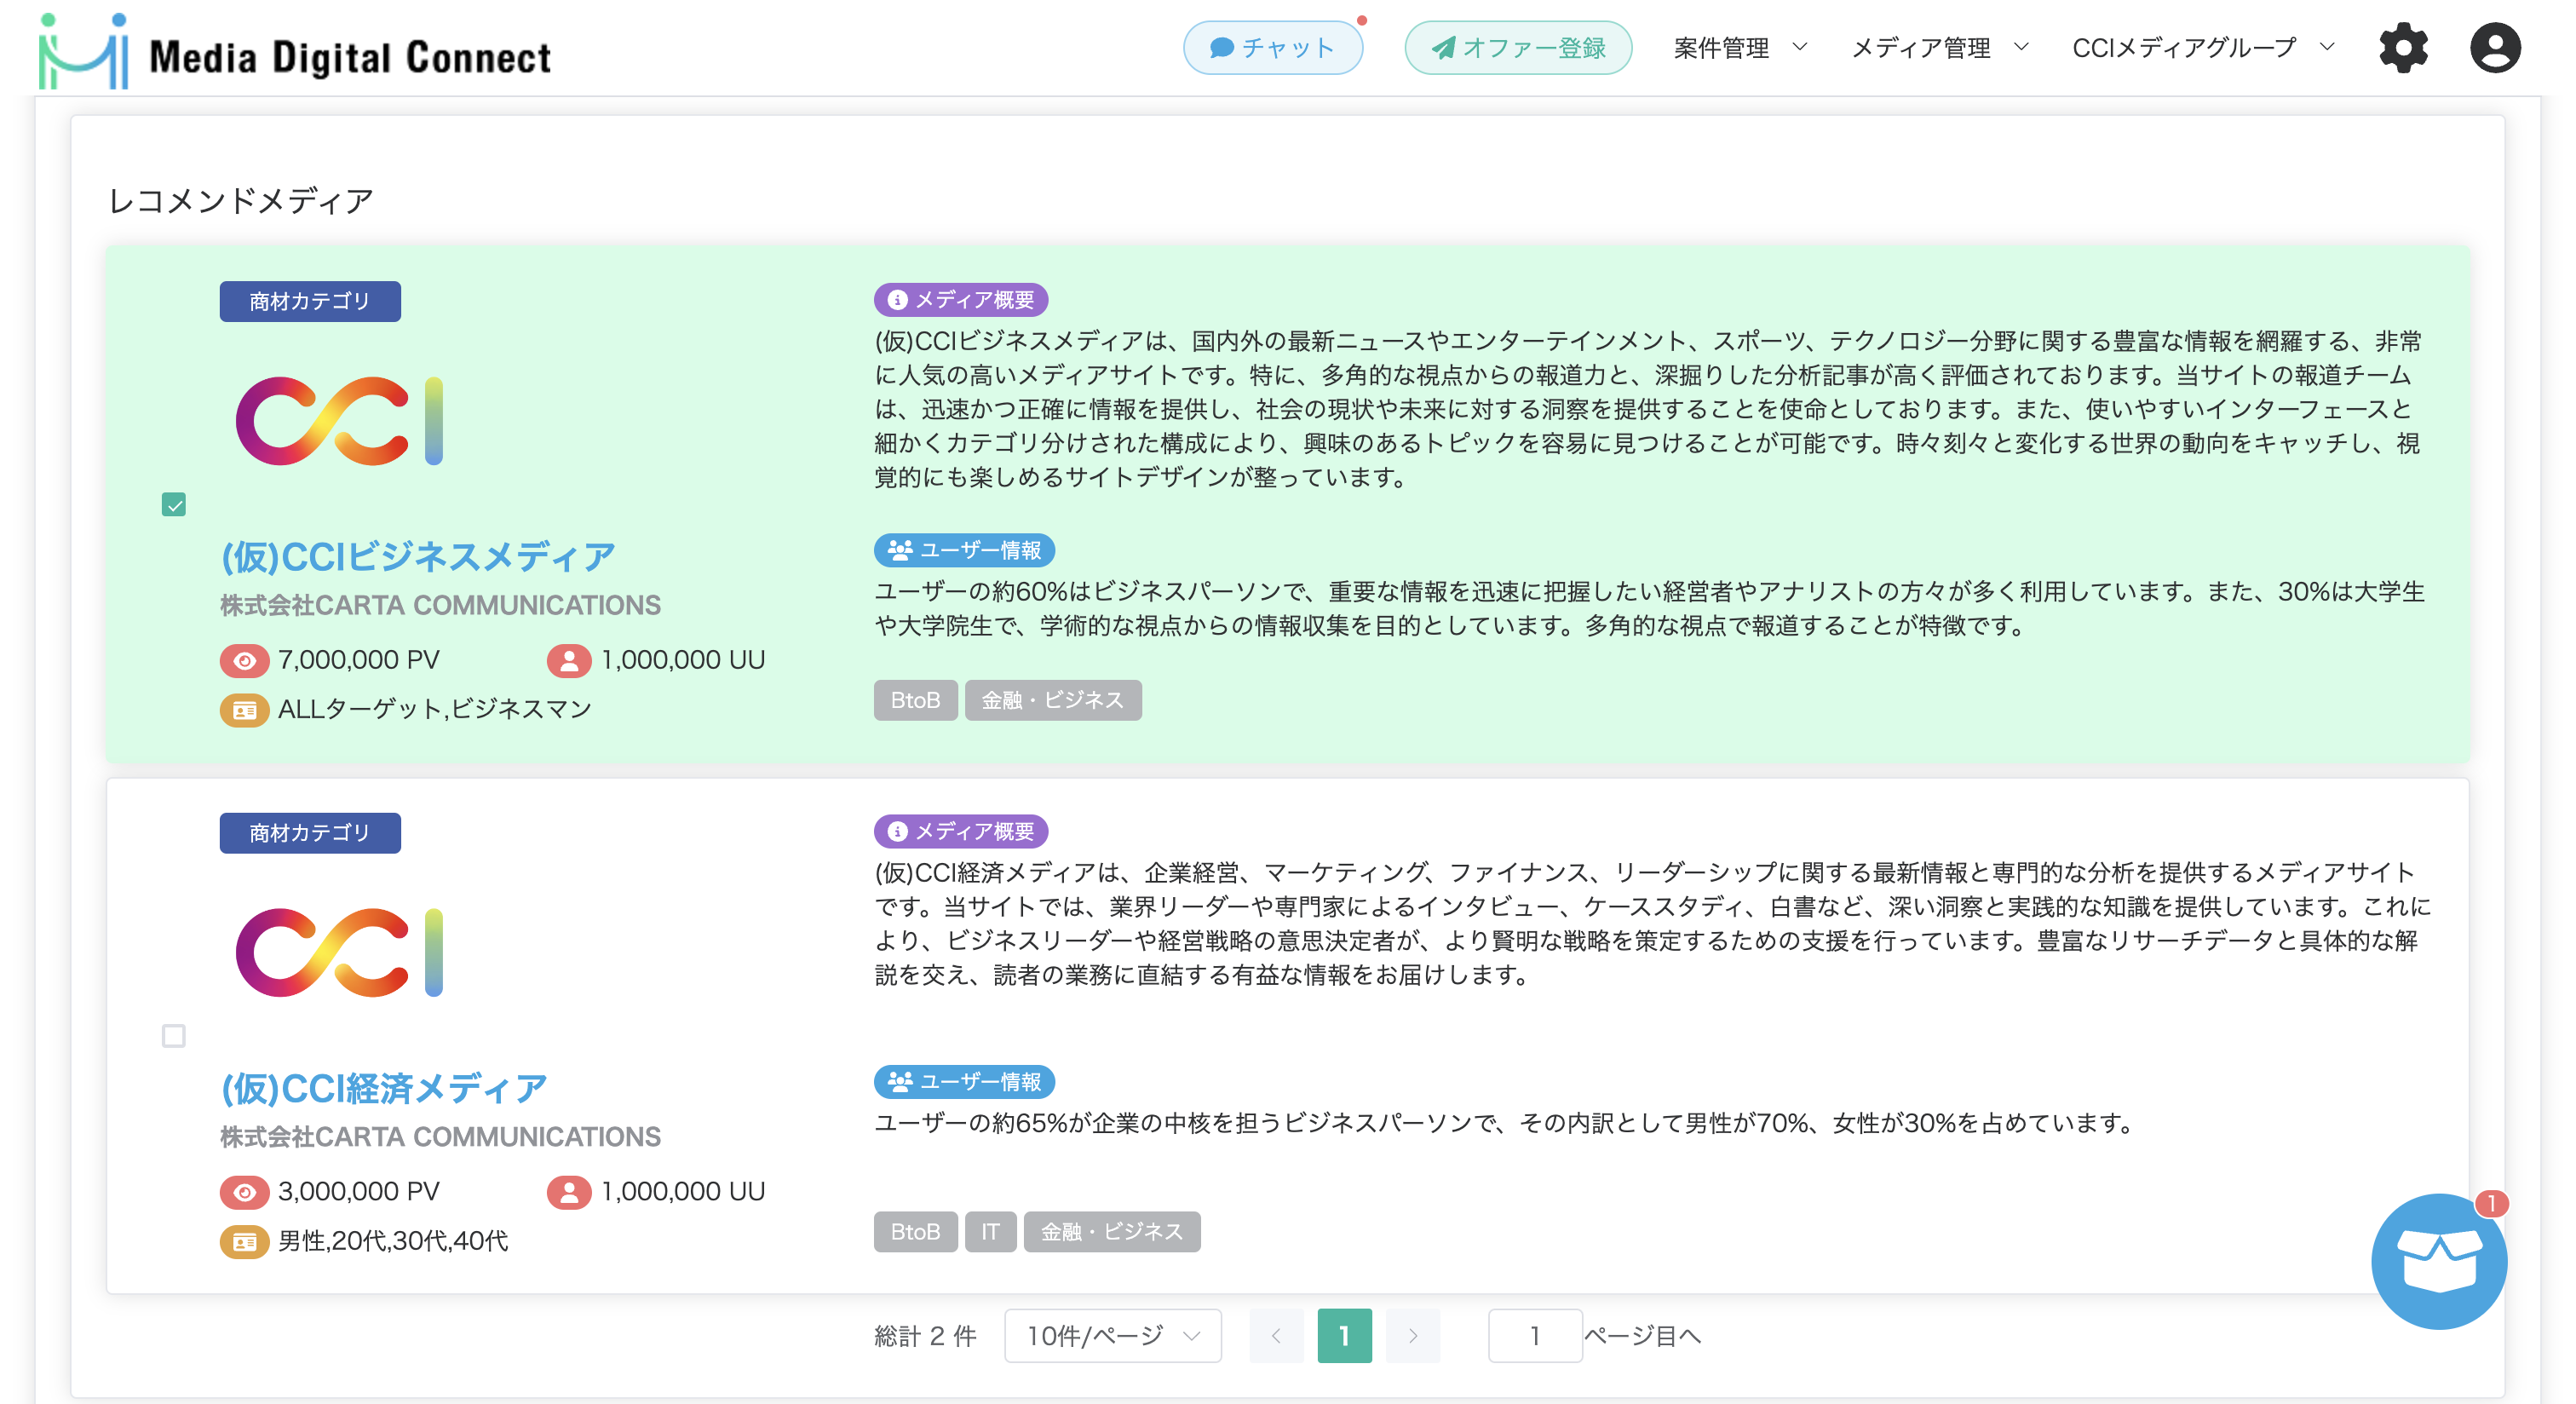The width and height of the screenshot is (2576, 1404).
Task: Go to next page arrow
Action: tap(1413, 1336)
